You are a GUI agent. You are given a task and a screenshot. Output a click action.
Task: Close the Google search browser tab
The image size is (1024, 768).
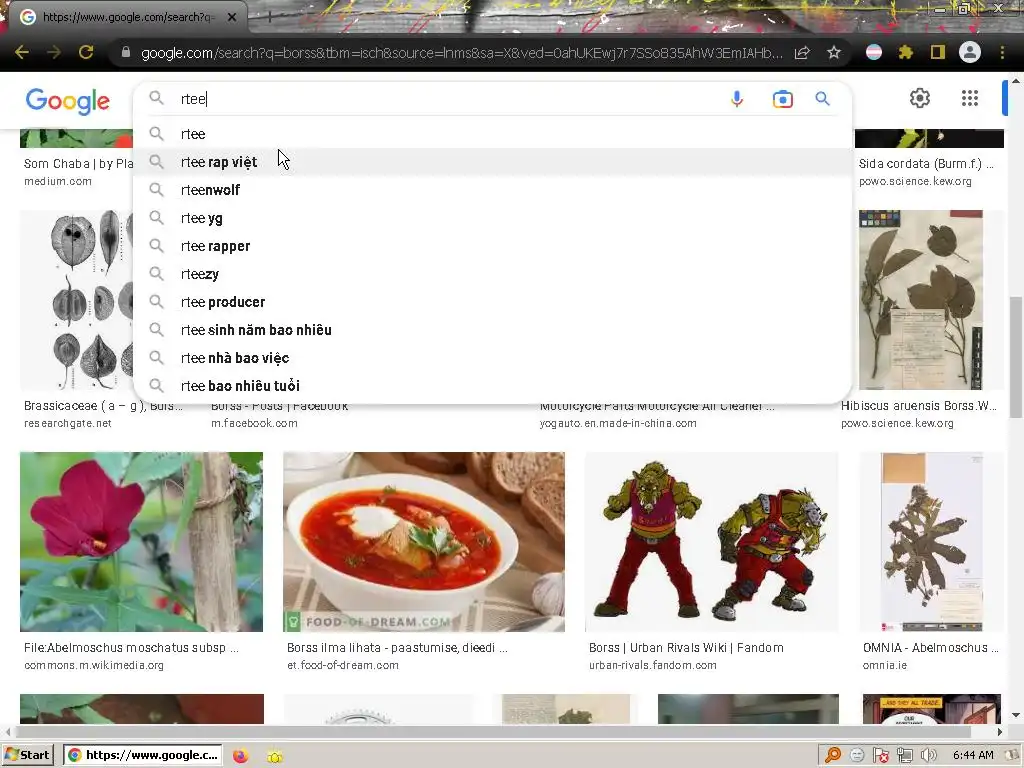(232, 17)
